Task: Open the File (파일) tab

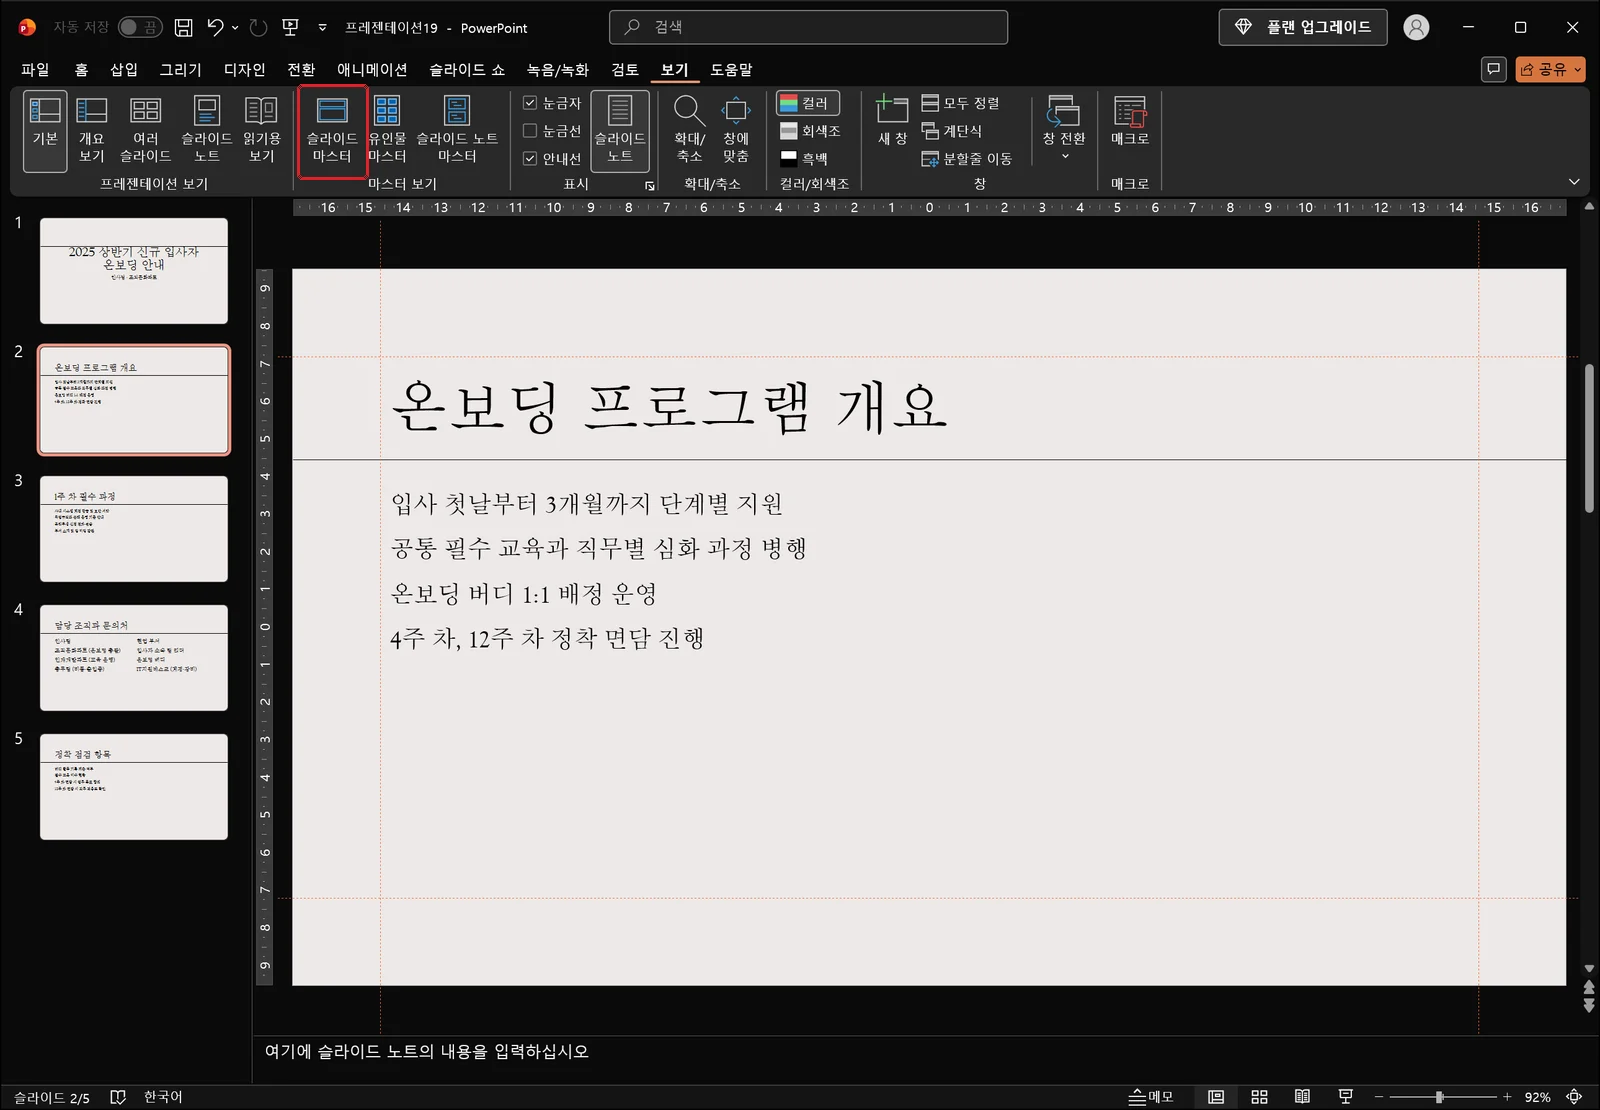Action: coord(35,69)
